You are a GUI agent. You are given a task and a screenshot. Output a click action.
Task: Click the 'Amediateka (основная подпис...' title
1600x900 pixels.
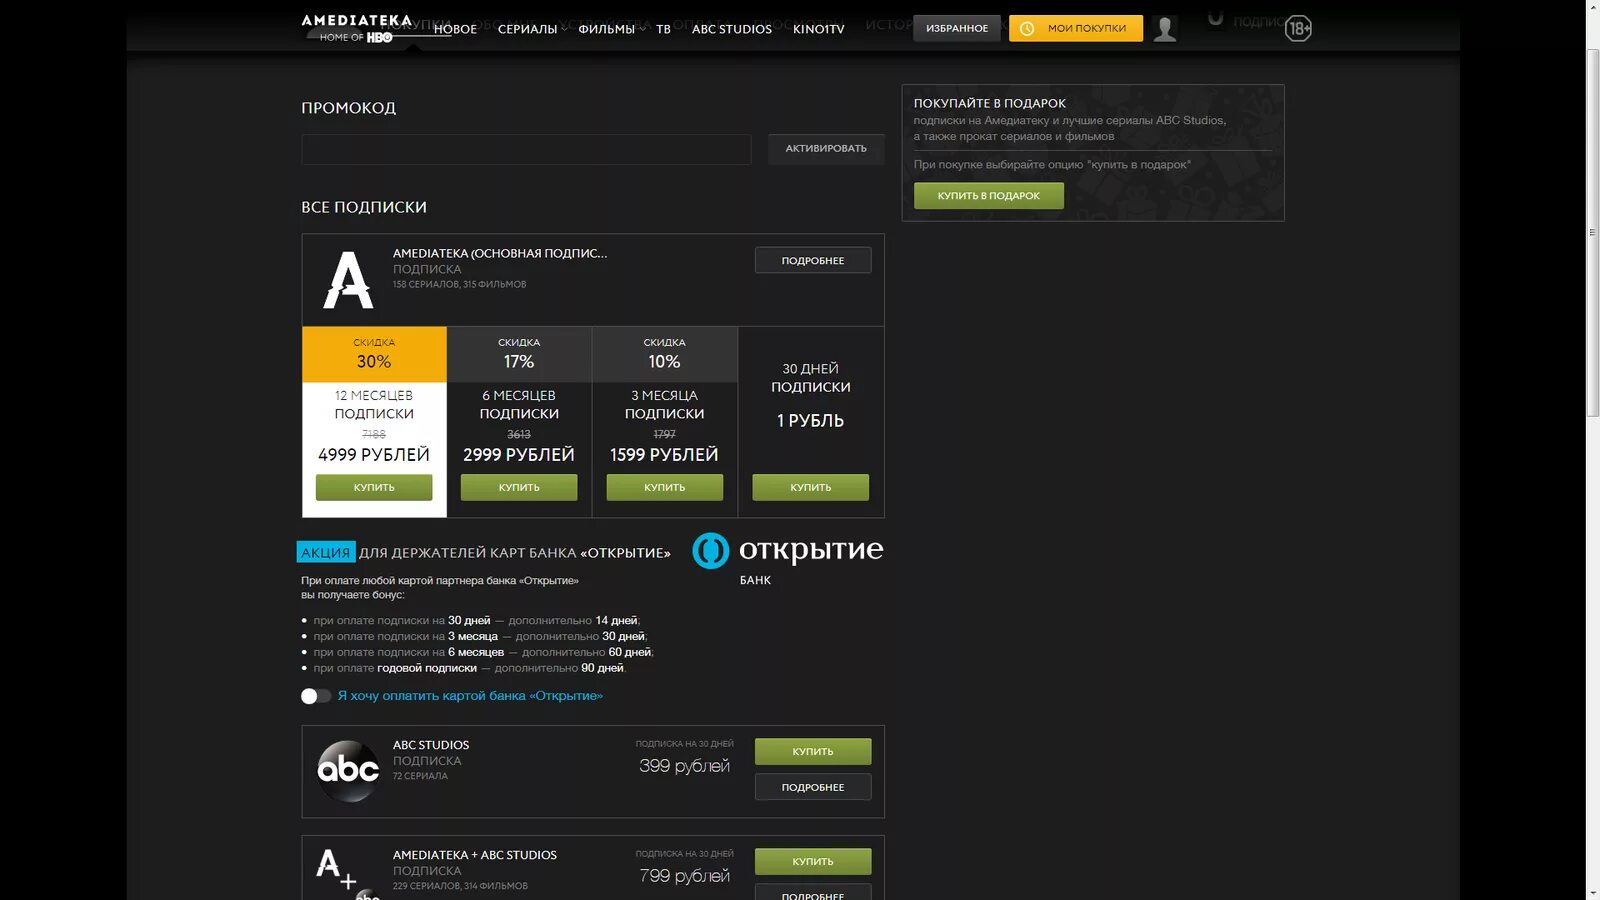500,253
